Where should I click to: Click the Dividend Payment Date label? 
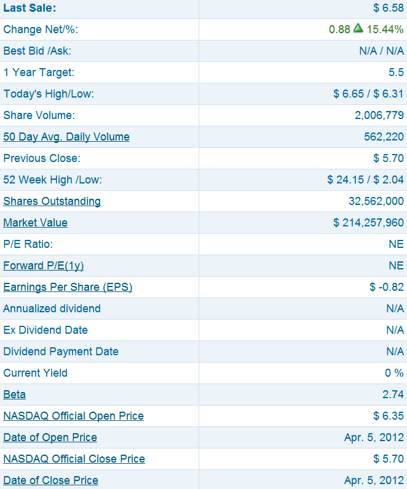point(61,351)
